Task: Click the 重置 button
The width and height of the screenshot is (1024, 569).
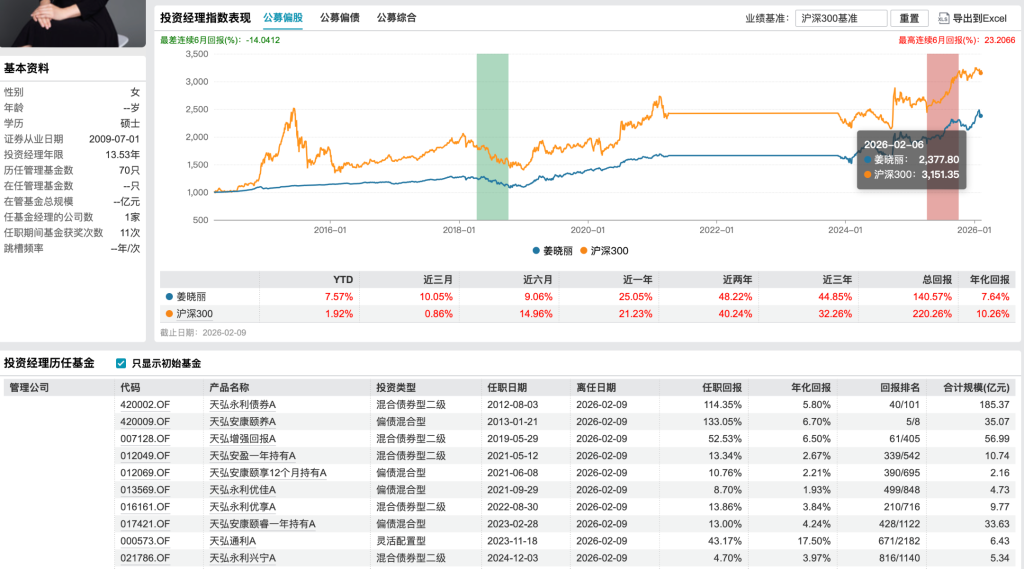Action: 909,18
